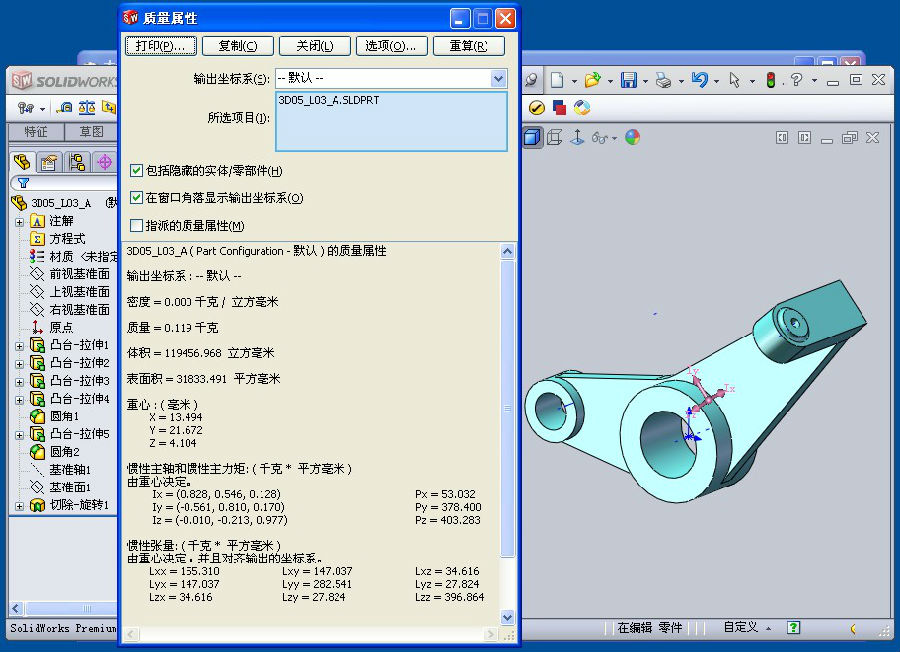Click the Save floppy disk icon

pos(629,80)
